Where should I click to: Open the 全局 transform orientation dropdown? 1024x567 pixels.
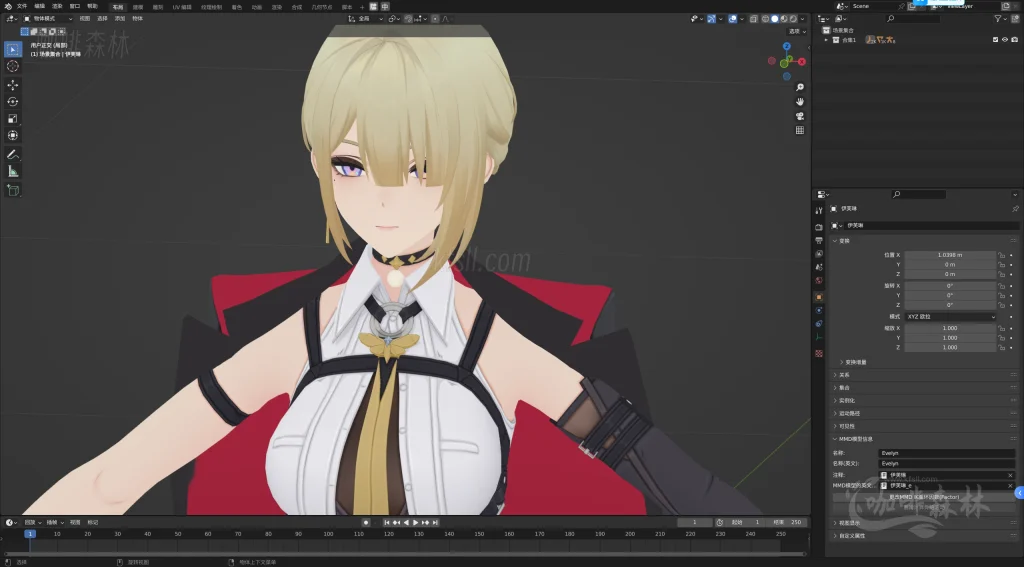point(366,19)
